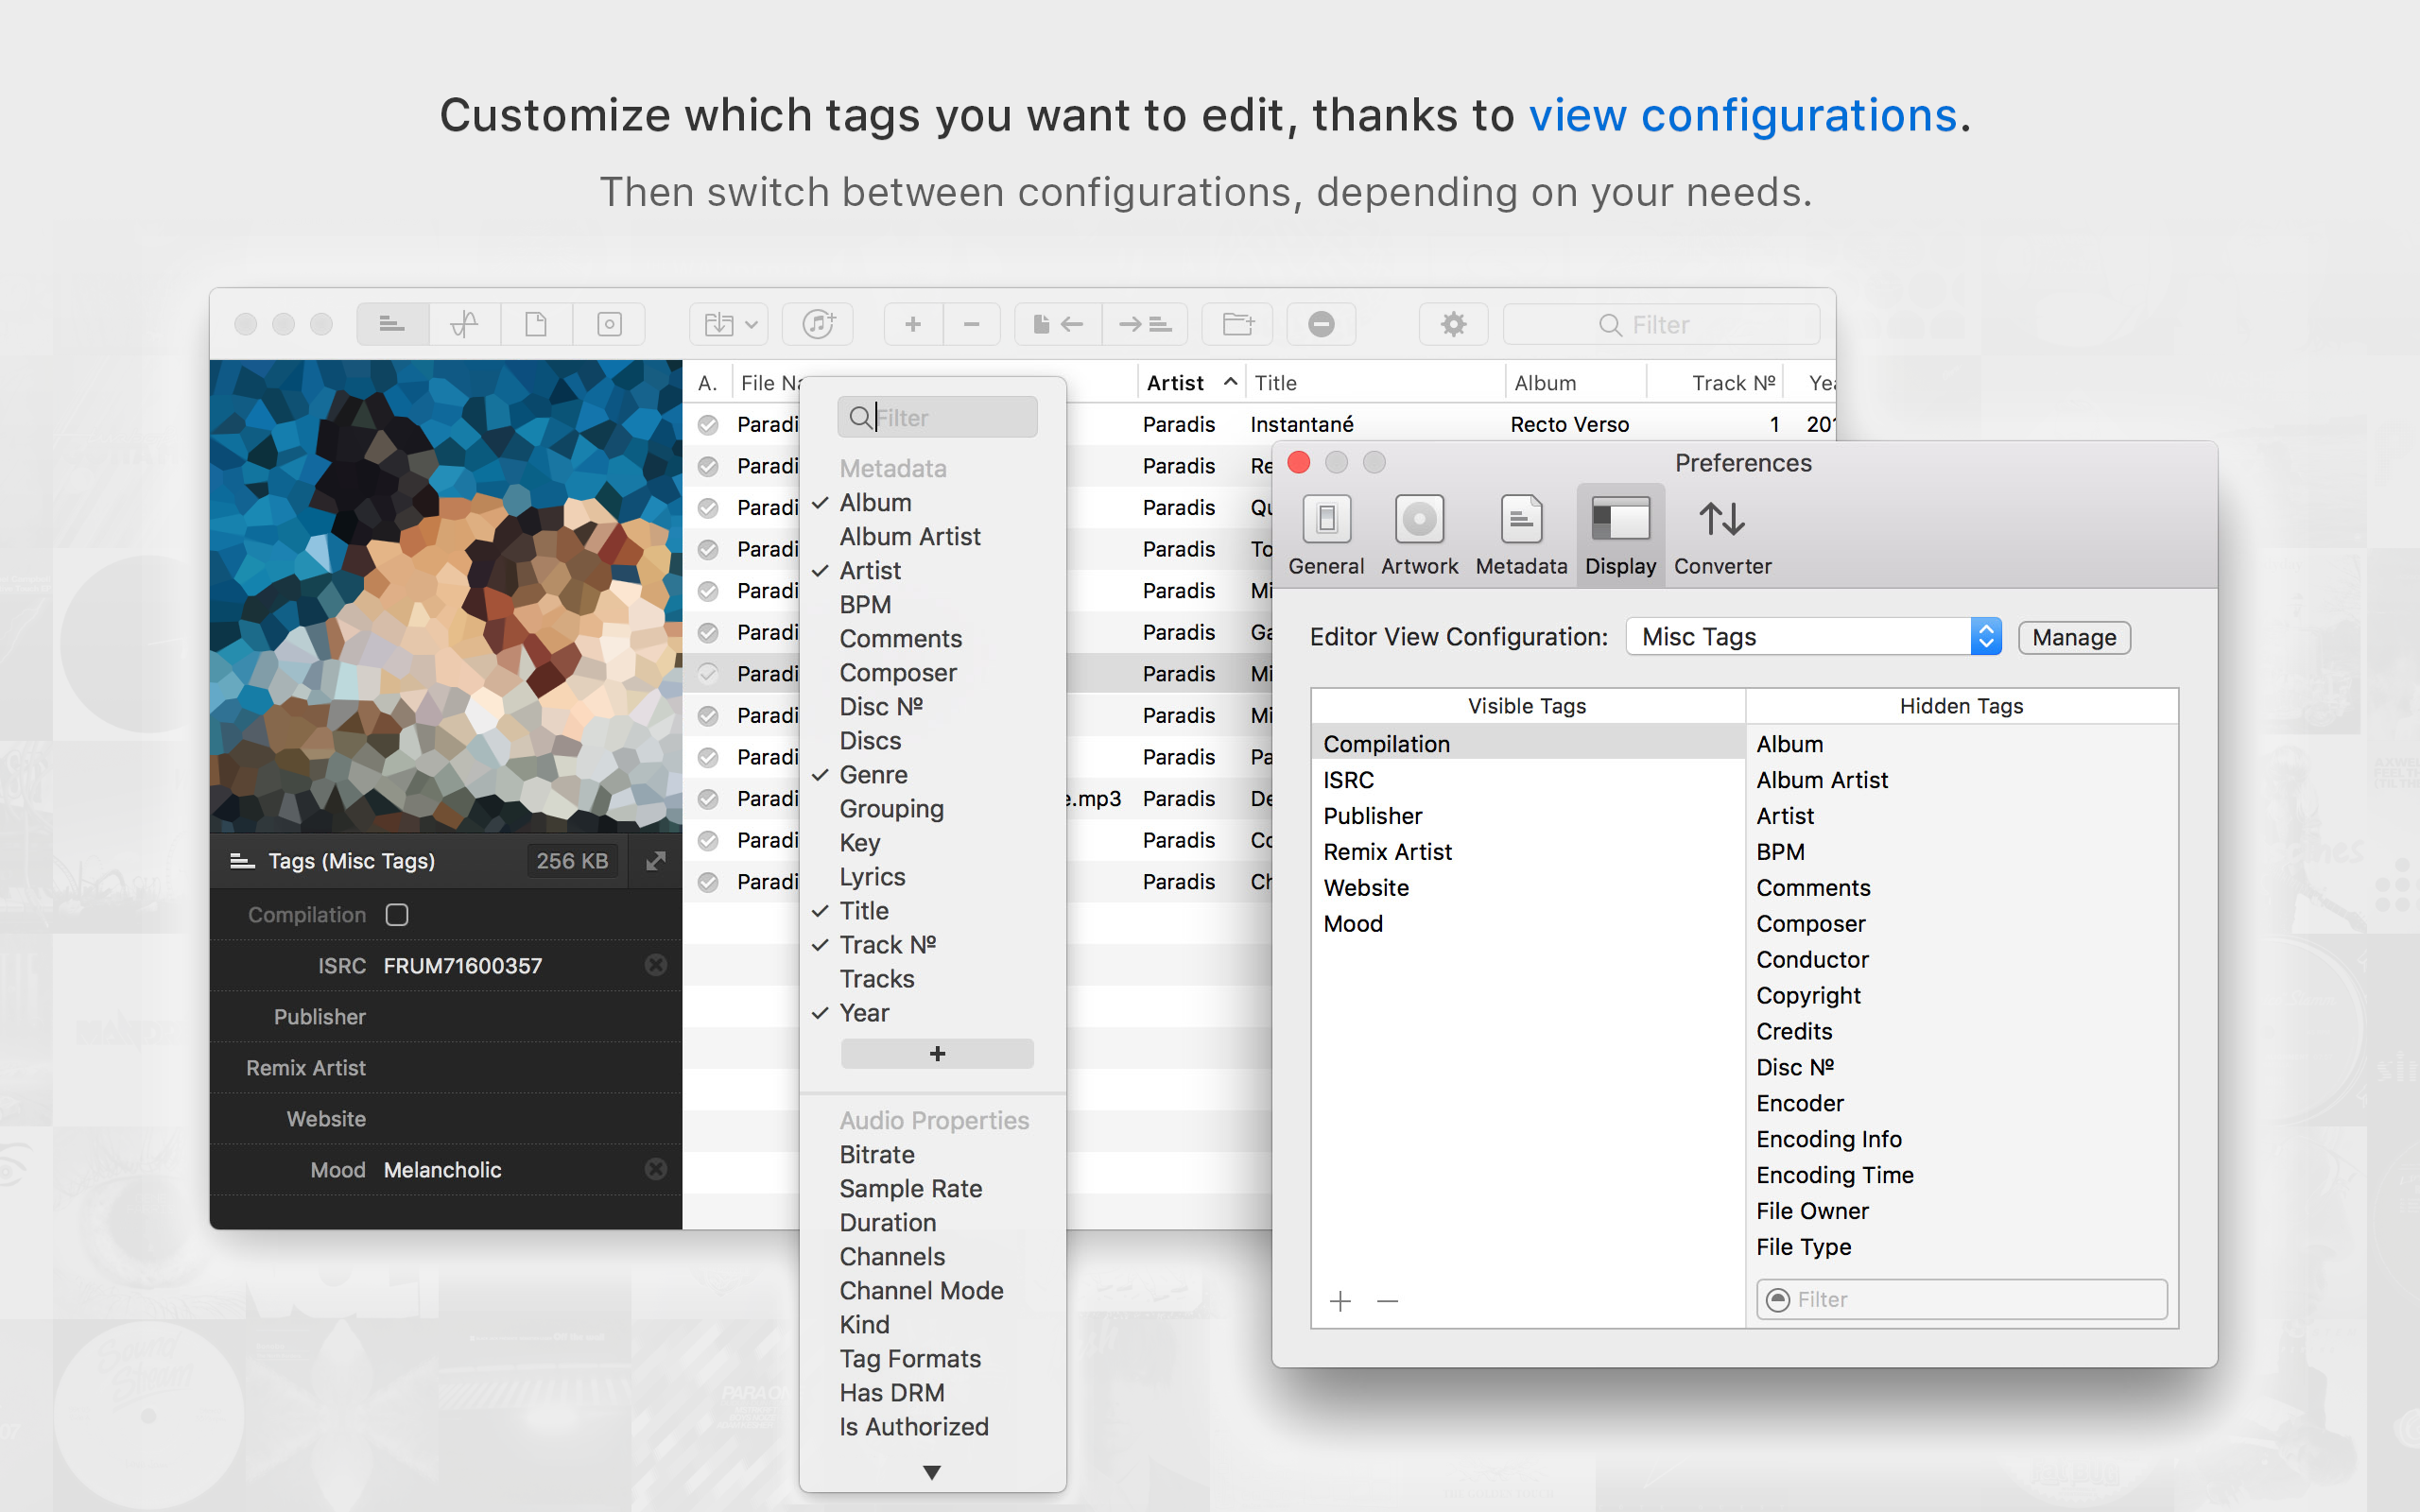Viewport: 2420px width, 1512px height.
Task: Open the view configurations link
Action: 1743,115
